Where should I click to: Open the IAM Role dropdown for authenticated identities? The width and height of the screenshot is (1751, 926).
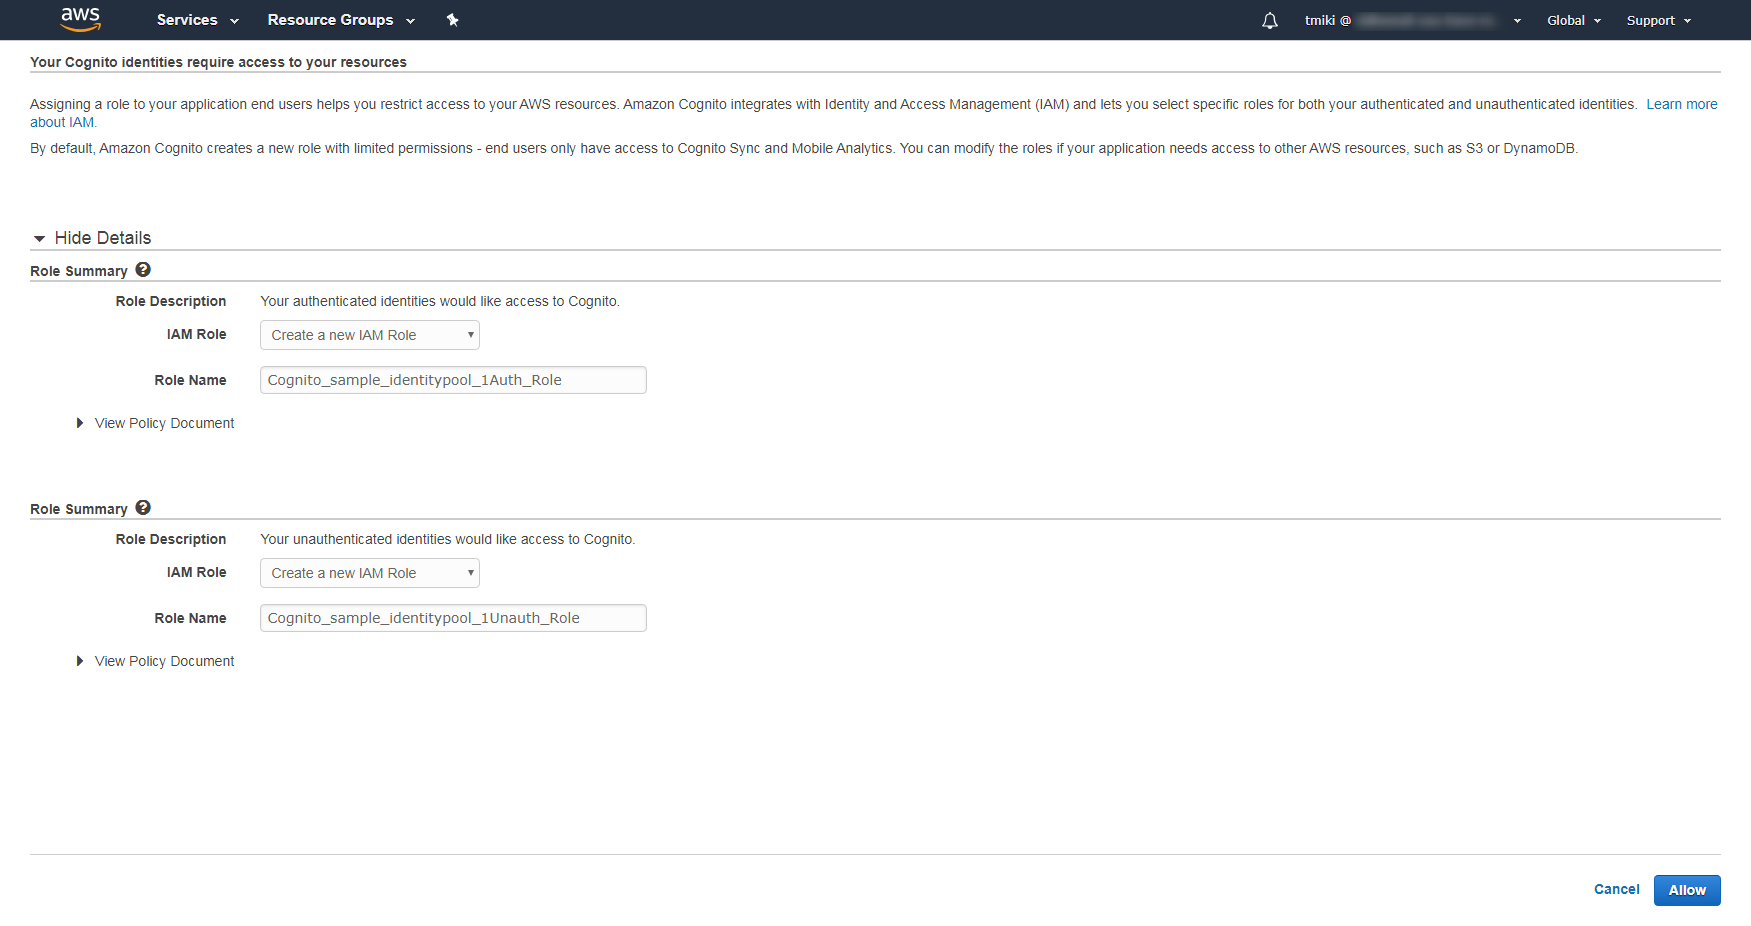369,335
